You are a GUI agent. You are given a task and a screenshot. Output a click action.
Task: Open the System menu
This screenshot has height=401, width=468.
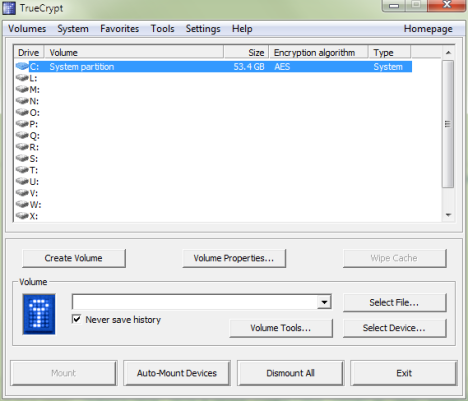click(x=73, y=29)
